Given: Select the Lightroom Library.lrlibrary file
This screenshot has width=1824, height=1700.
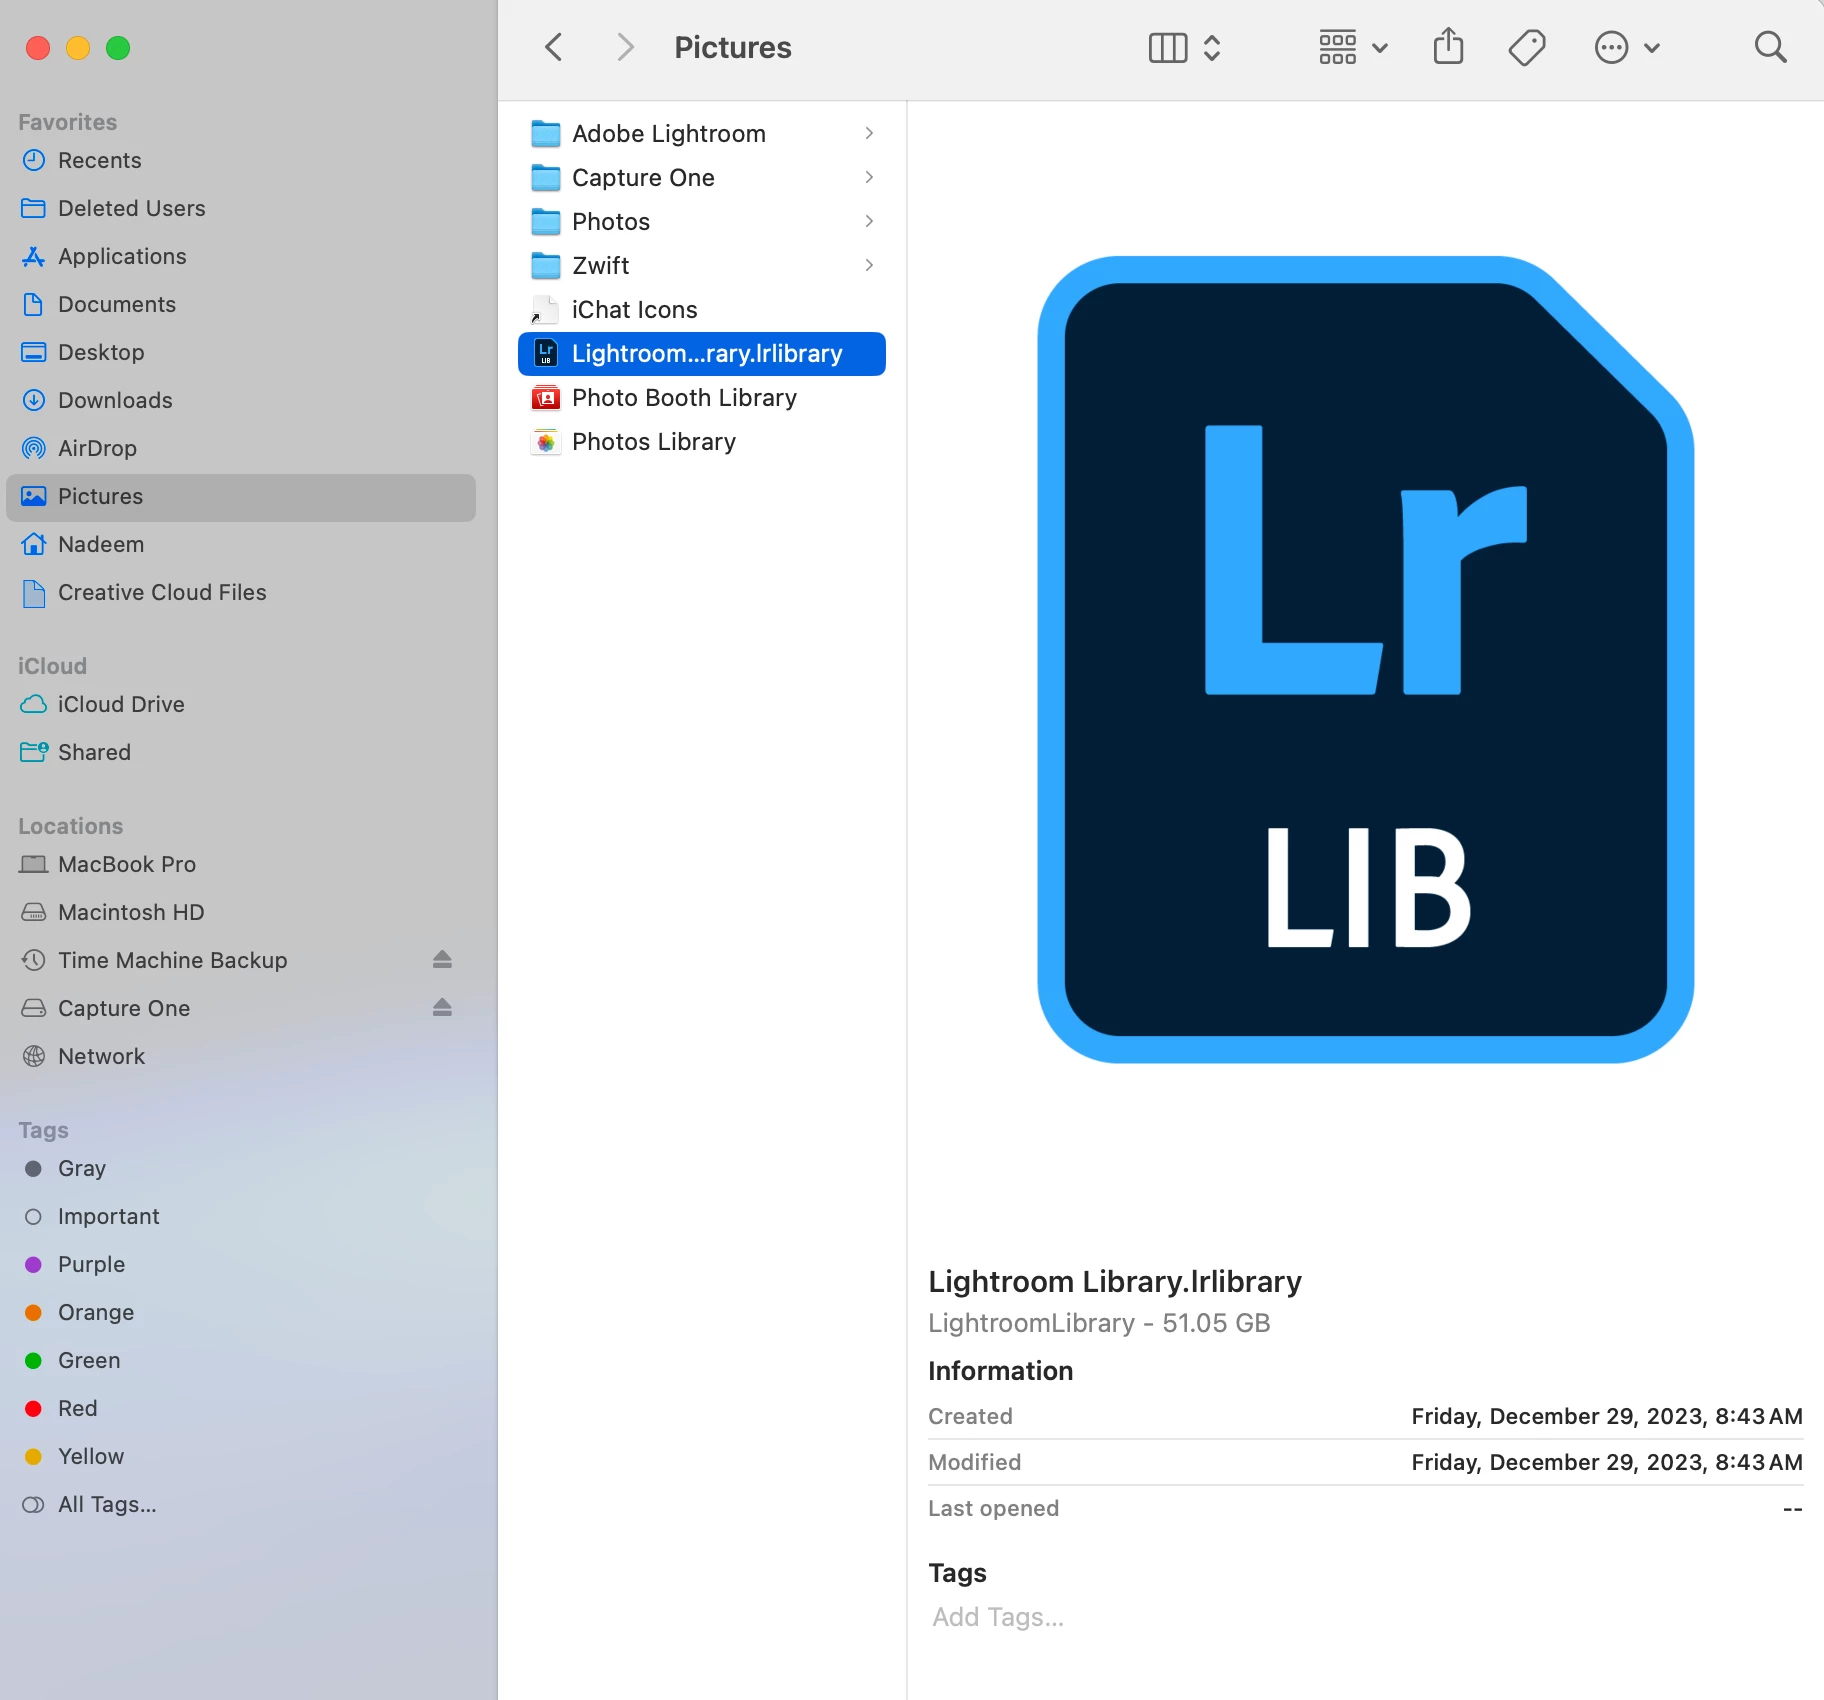Looking at the screenshot, I should (702, 354).
